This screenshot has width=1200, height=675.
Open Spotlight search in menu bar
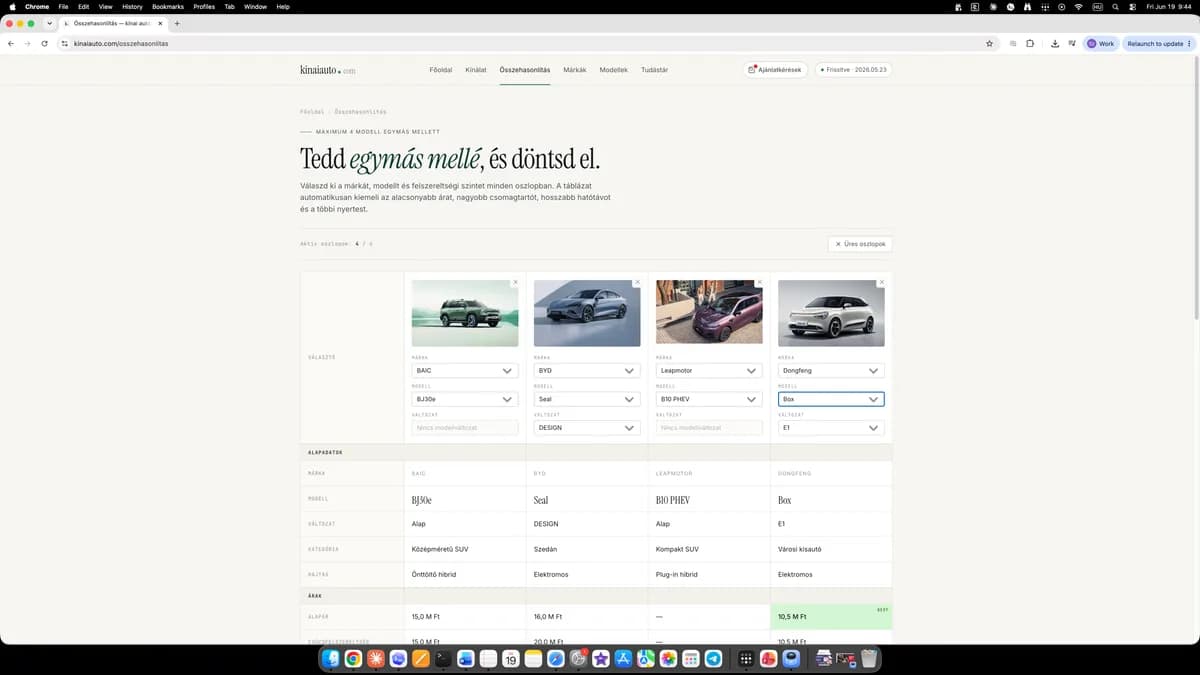point(1115,6)
